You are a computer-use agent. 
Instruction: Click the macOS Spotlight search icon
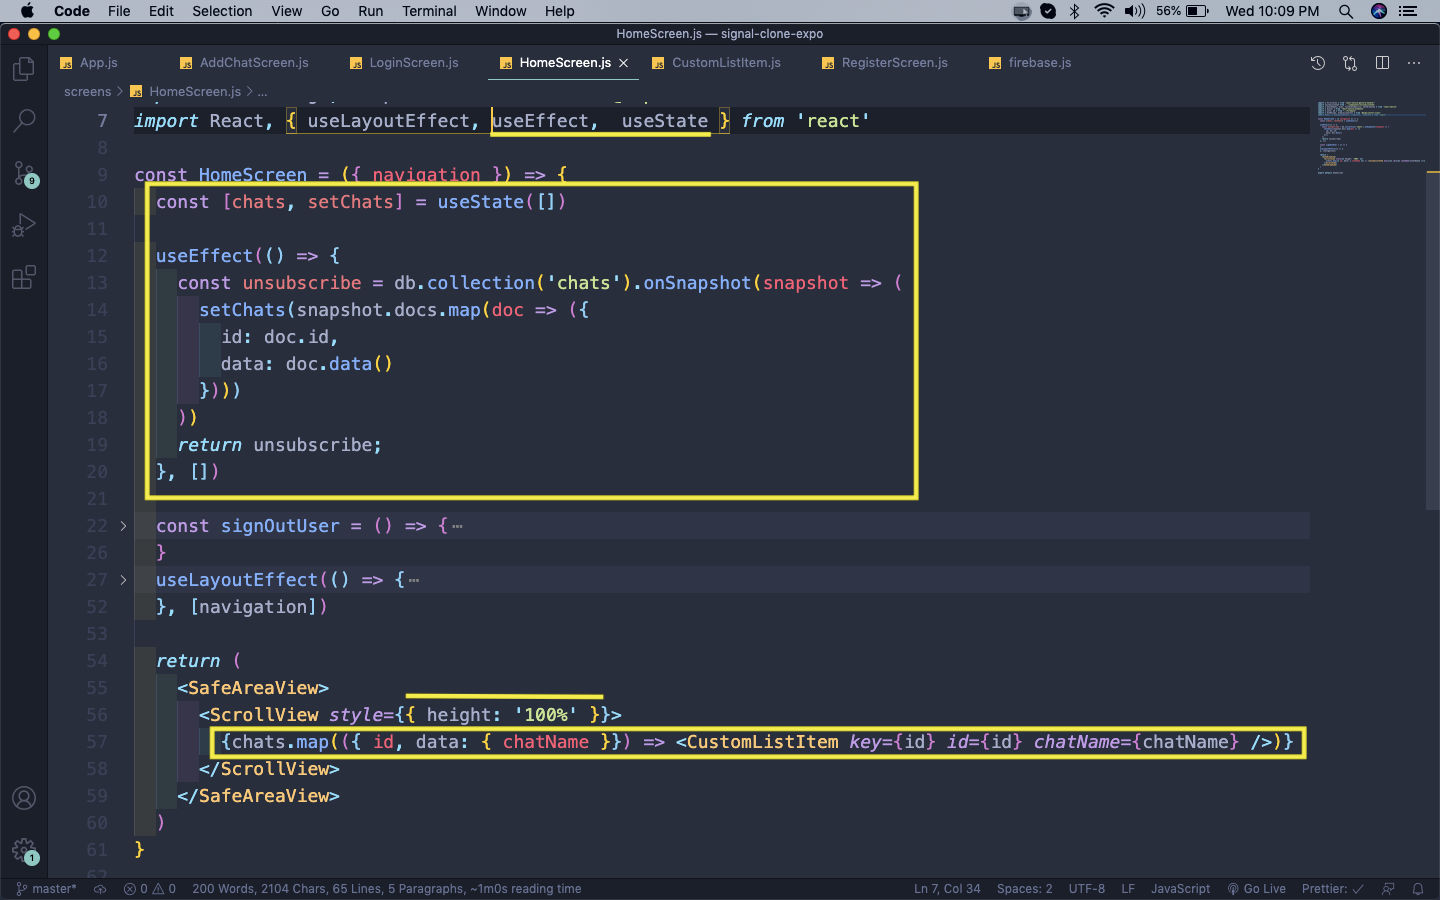tap(1346, 11)
